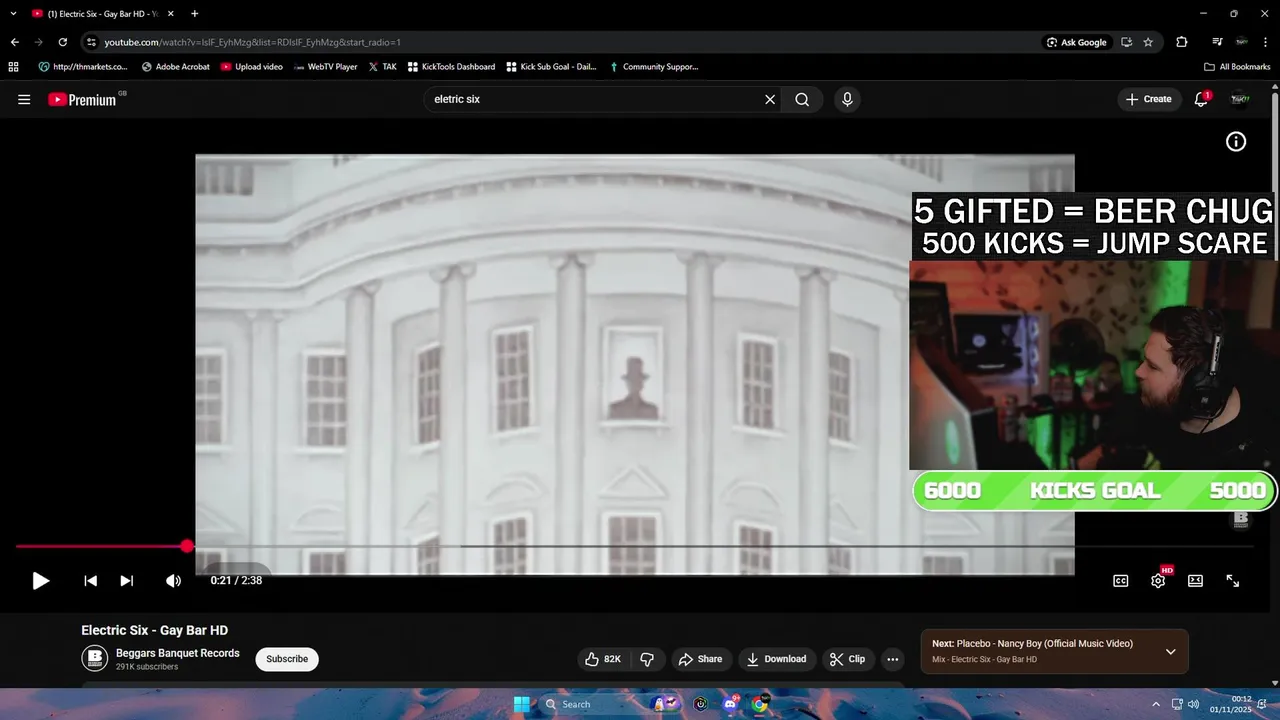The width and height of the screenshot is (1280, 720).
Task: Expand the Next playlist panel chevron
Action: pos(1171,651)
